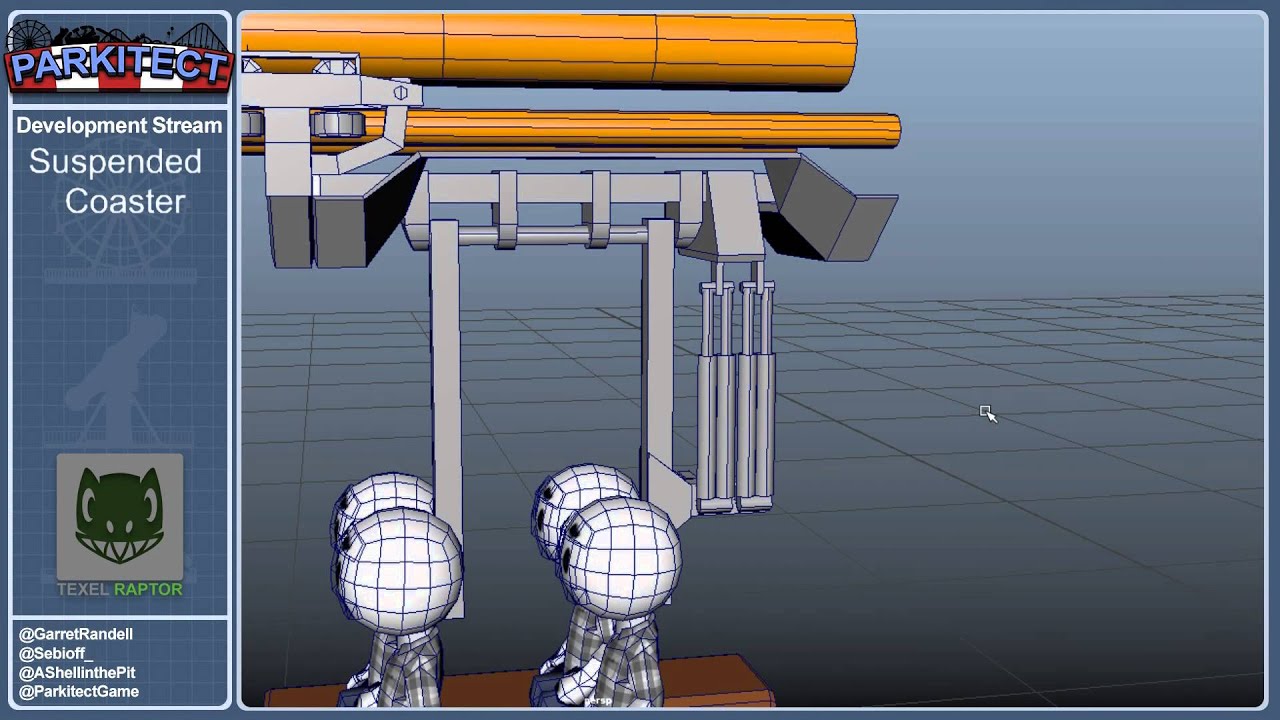Viewport: 1280px width, 720px height.
Task: Select the large upper orange track tube
Action: click(x=549, y=49)
